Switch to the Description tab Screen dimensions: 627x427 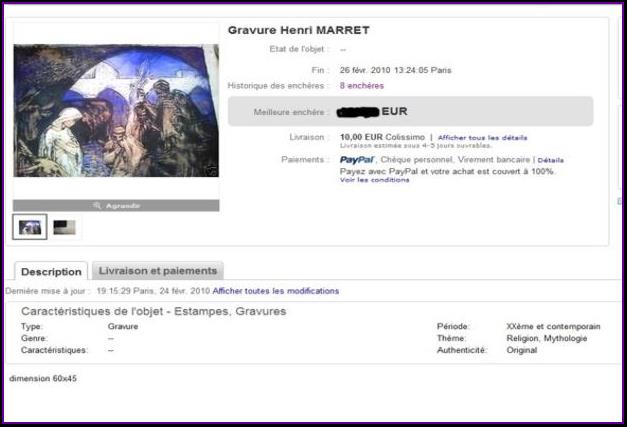(51, 271)
